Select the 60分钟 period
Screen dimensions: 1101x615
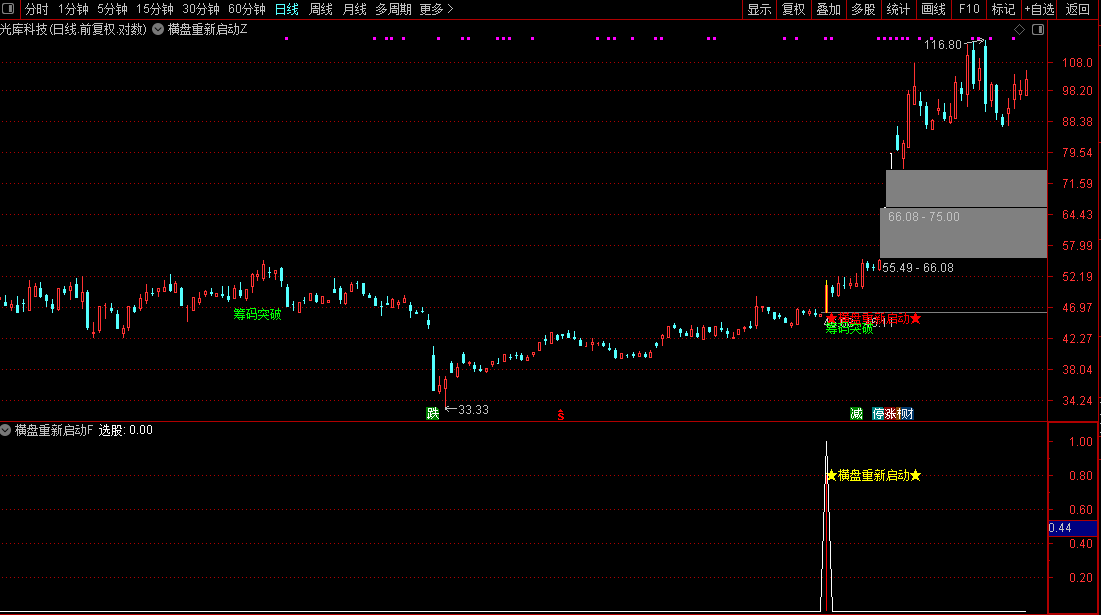(x=247, y=9)
